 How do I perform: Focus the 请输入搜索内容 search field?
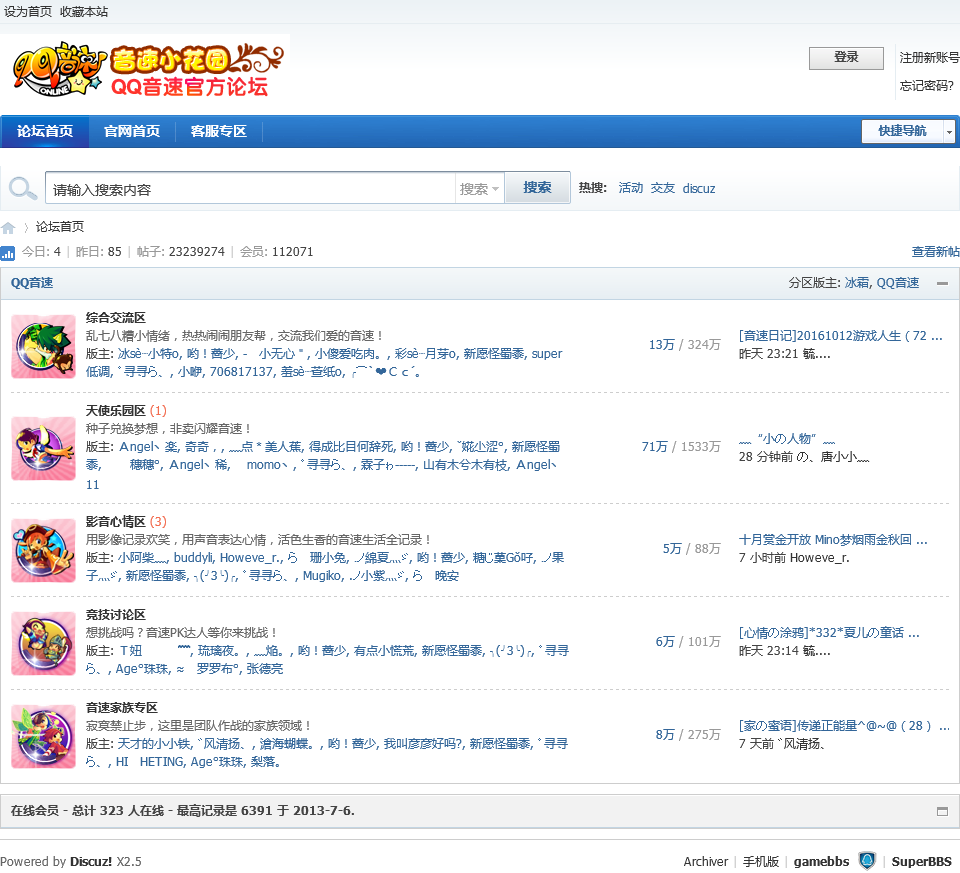coord(250,188)
